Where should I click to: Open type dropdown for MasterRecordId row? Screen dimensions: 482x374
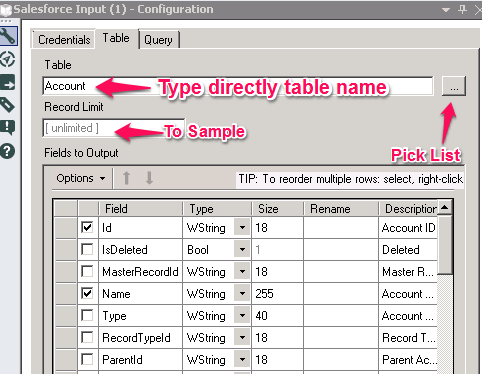click(x=242, y=272)
